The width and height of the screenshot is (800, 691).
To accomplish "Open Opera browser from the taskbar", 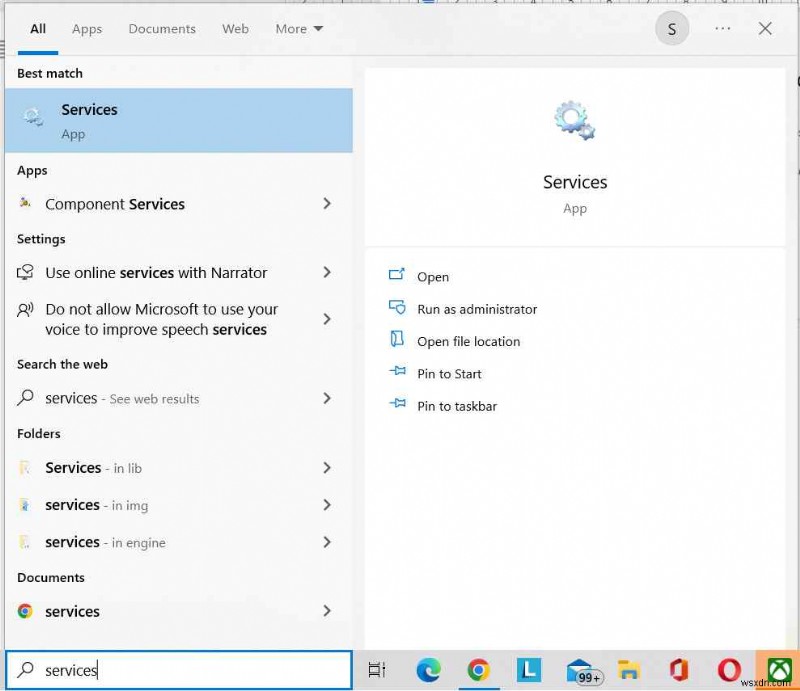I will [x=729, y=670].
